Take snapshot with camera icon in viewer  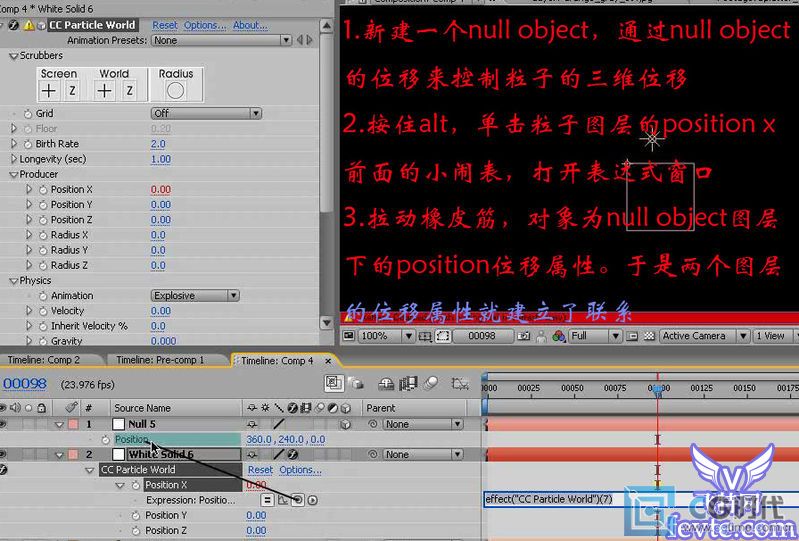pyautogui.click(x=523, y=336)
